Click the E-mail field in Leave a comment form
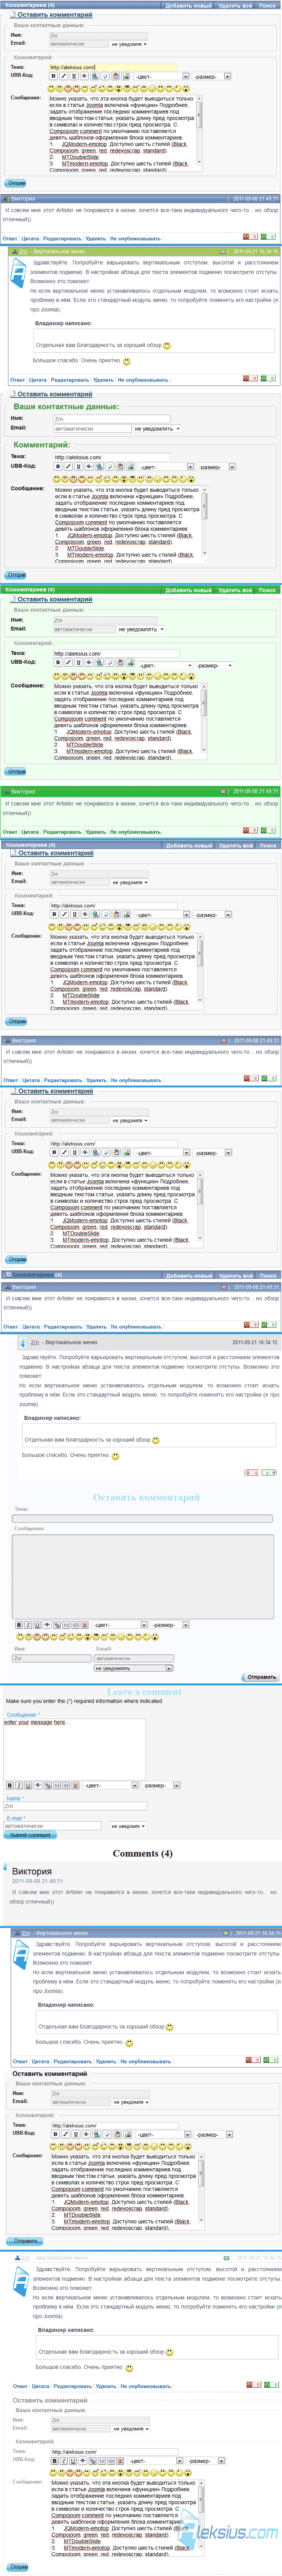The height and width of the screenshot is (2576, 282). (52, 1825)
